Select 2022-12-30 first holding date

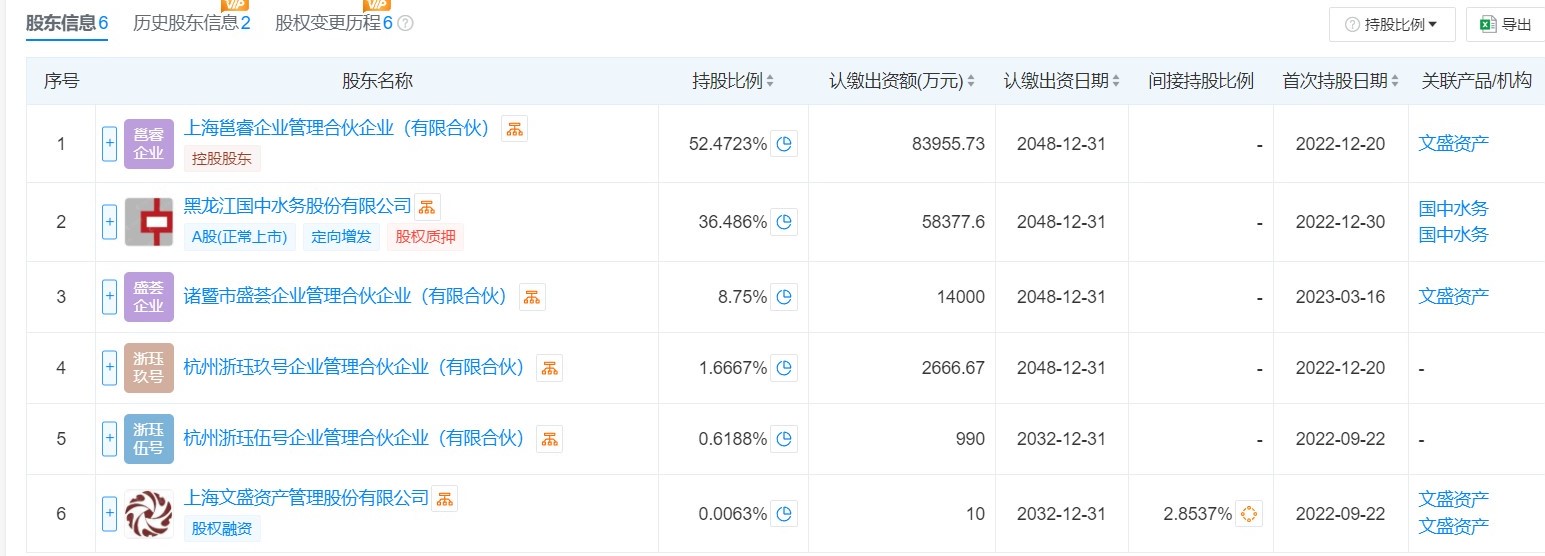1340,222
